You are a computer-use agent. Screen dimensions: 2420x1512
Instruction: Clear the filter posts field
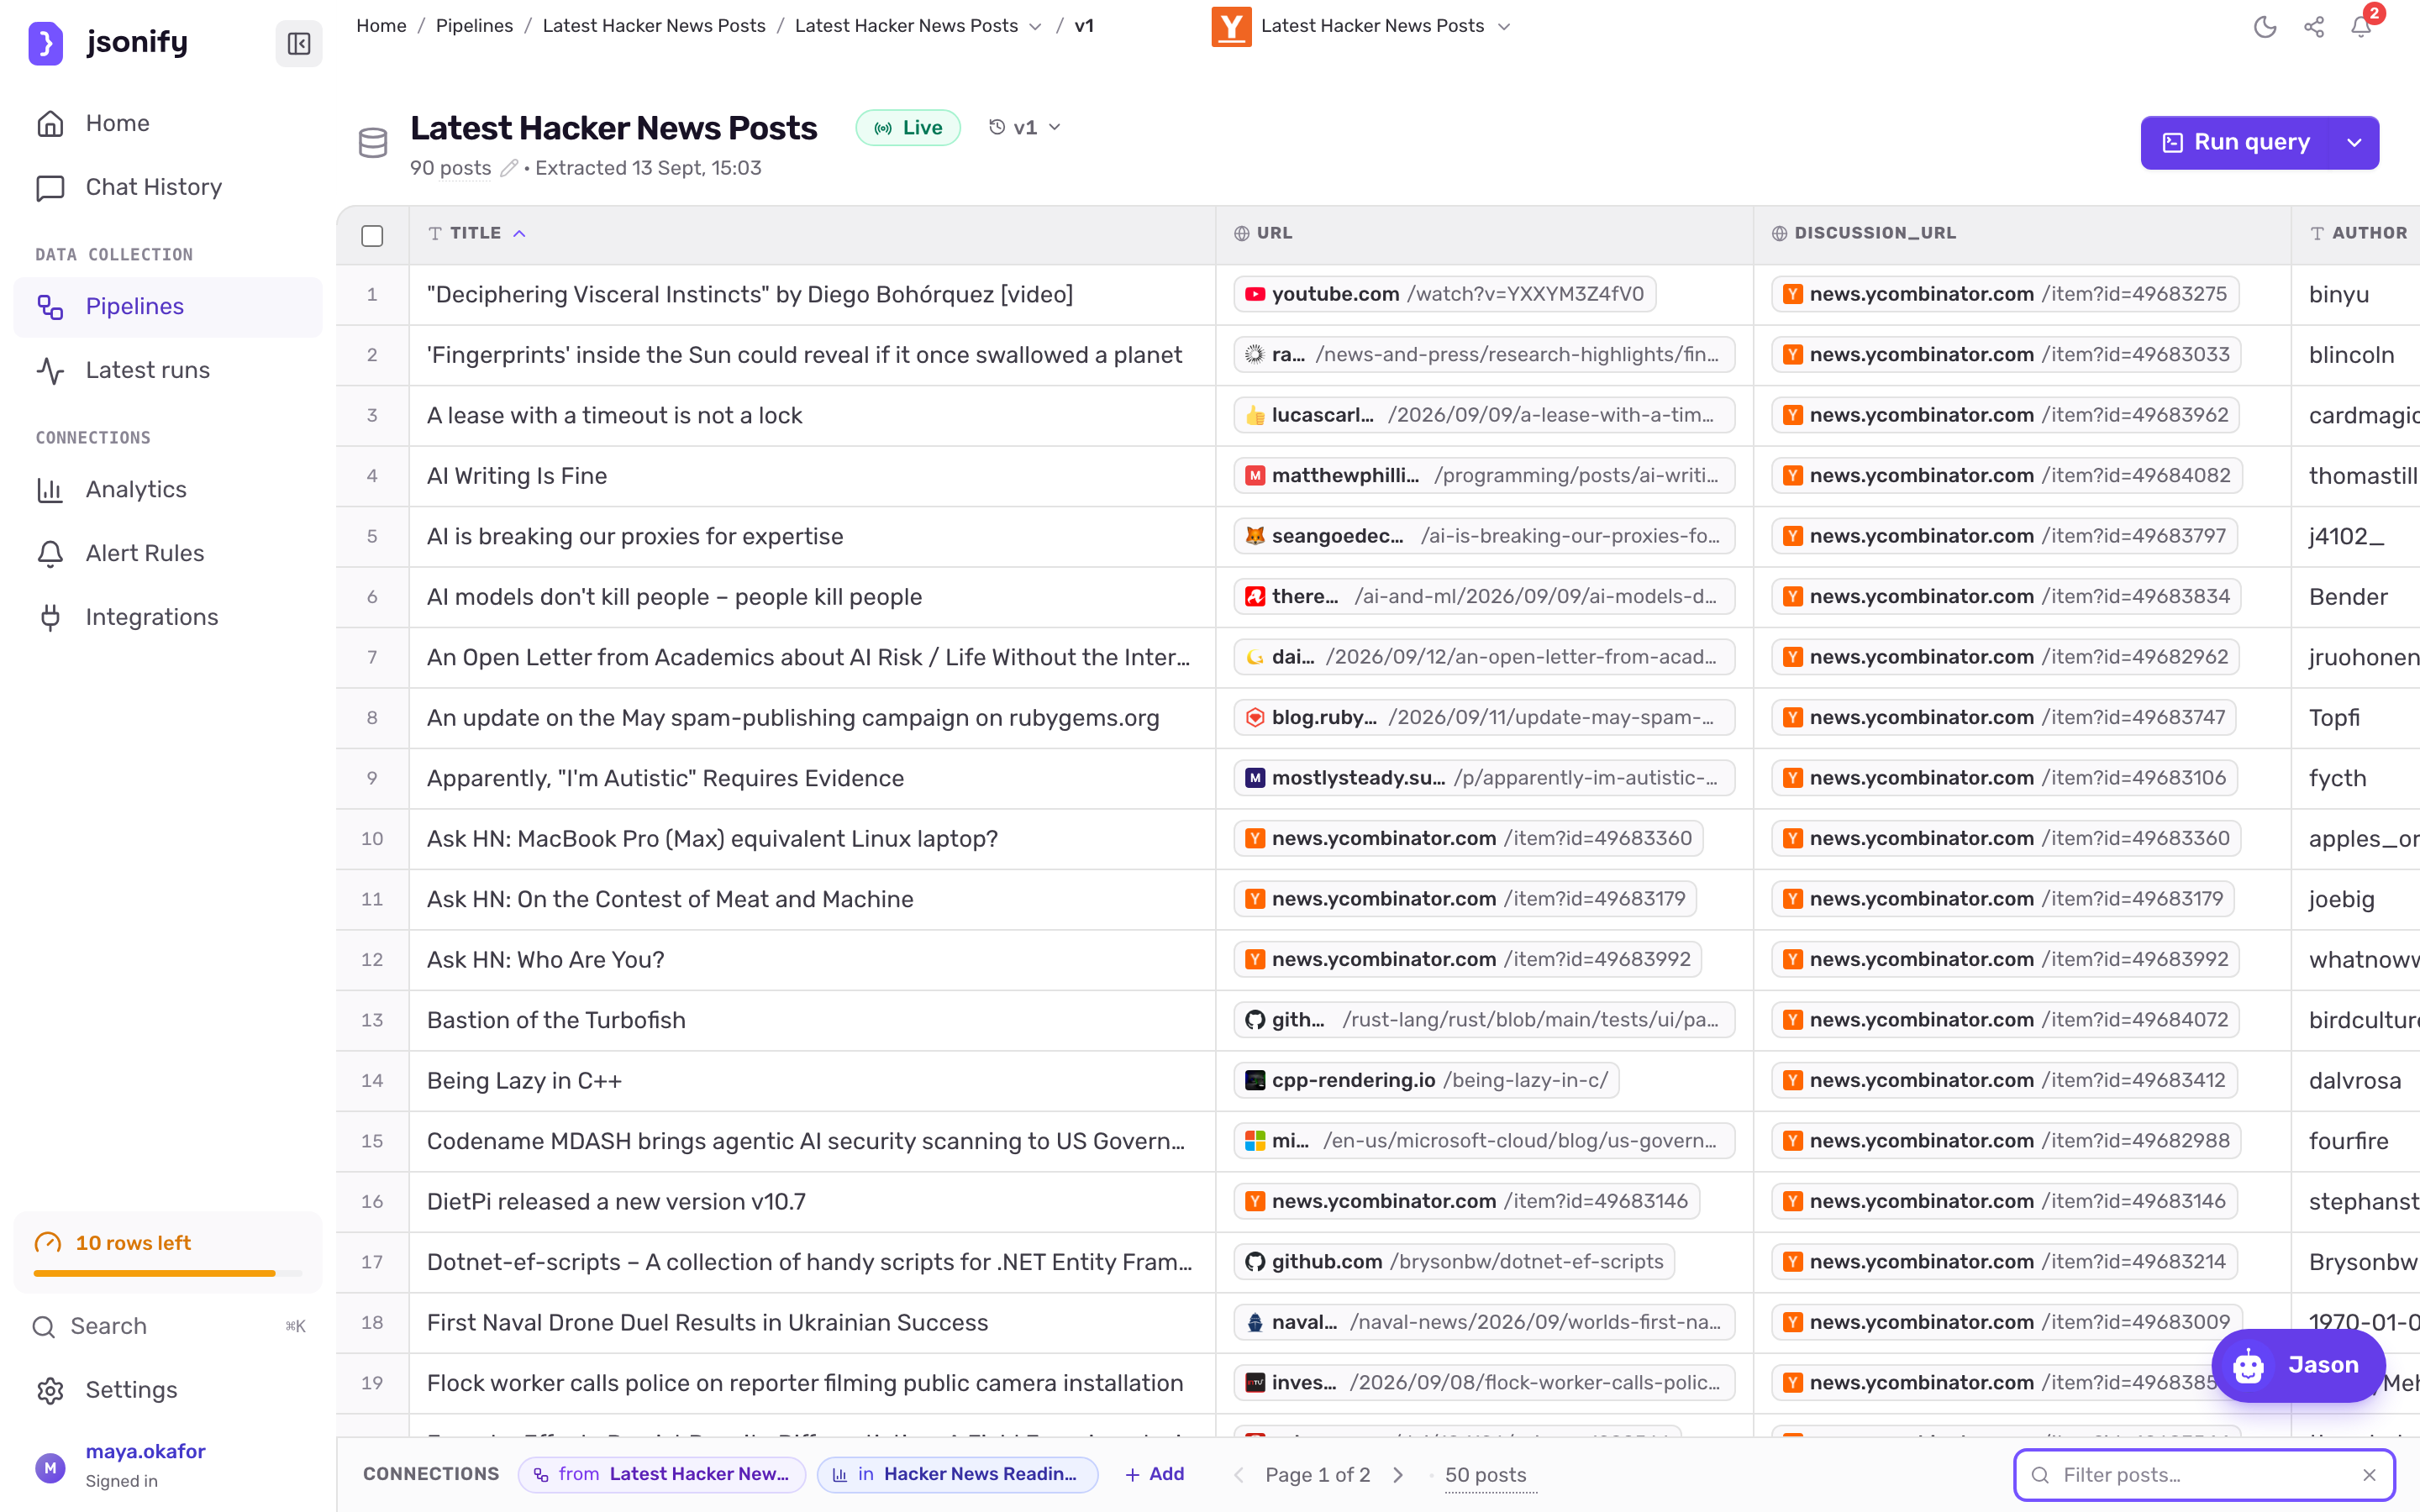[x=2369, y=1475]
